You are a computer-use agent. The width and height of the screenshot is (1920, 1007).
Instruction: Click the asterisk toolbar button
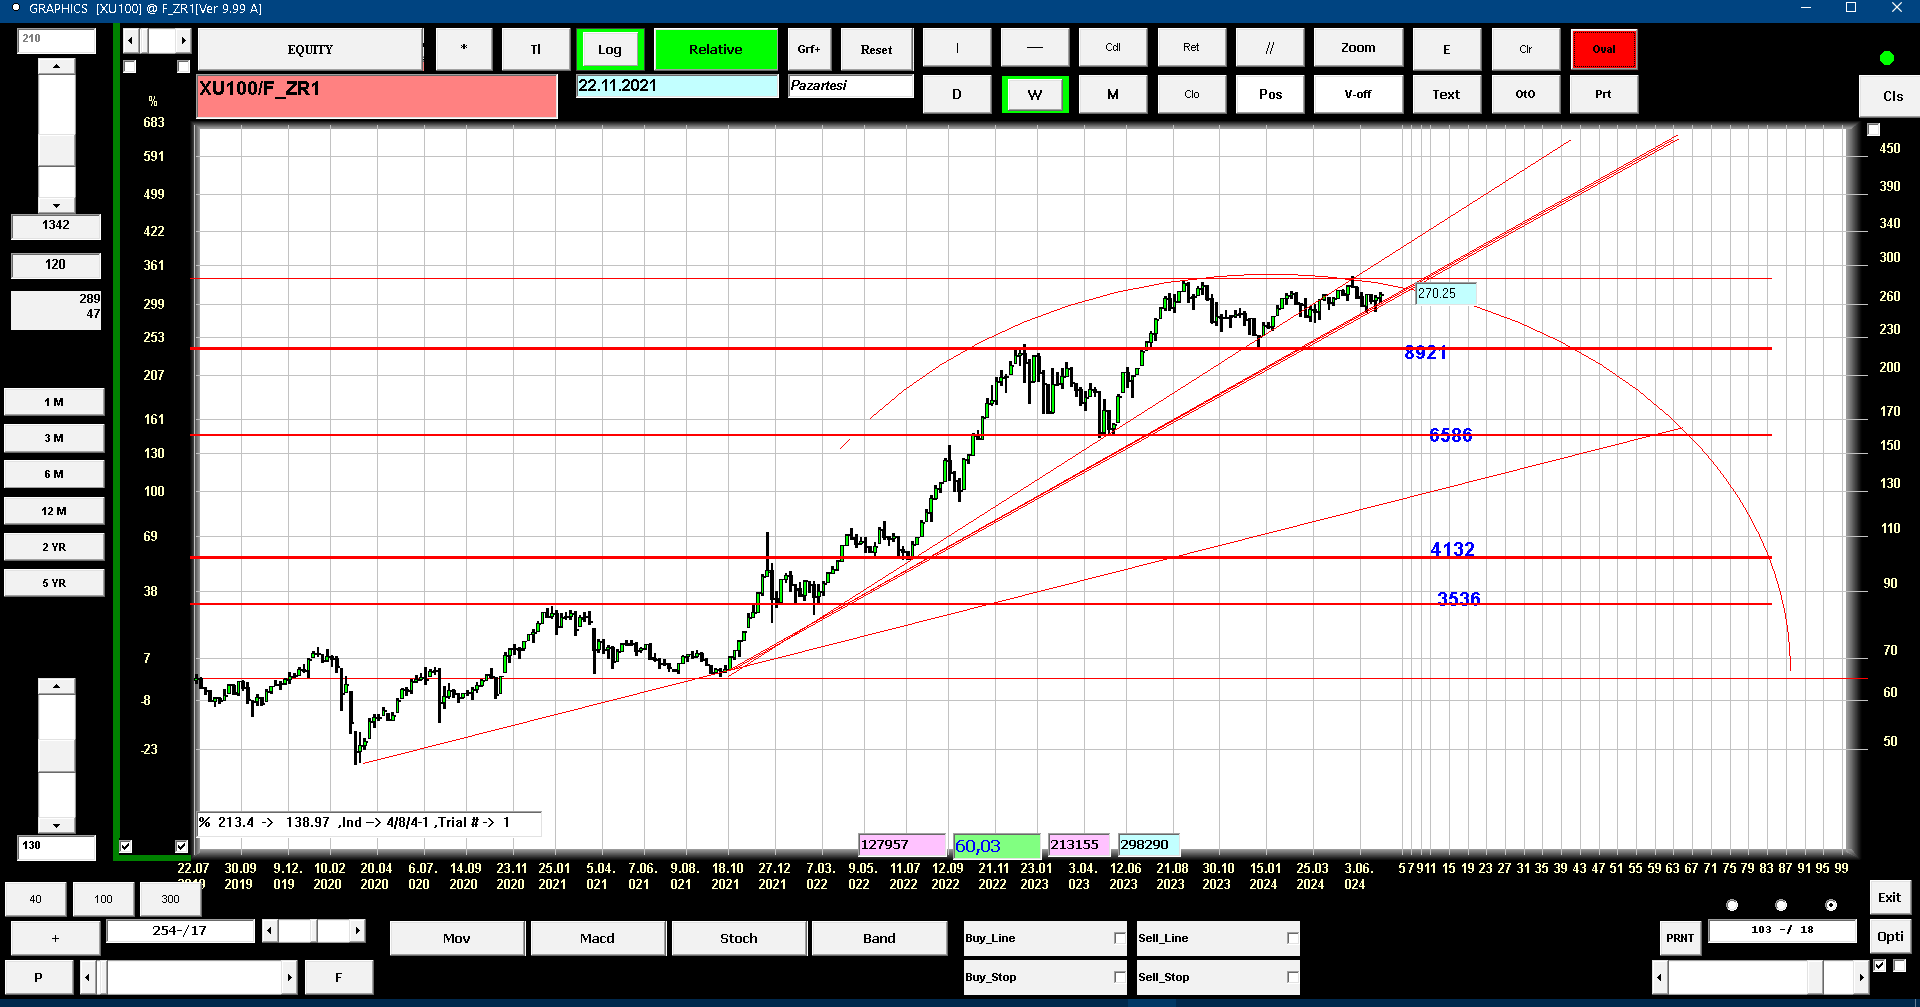point(464,49)
